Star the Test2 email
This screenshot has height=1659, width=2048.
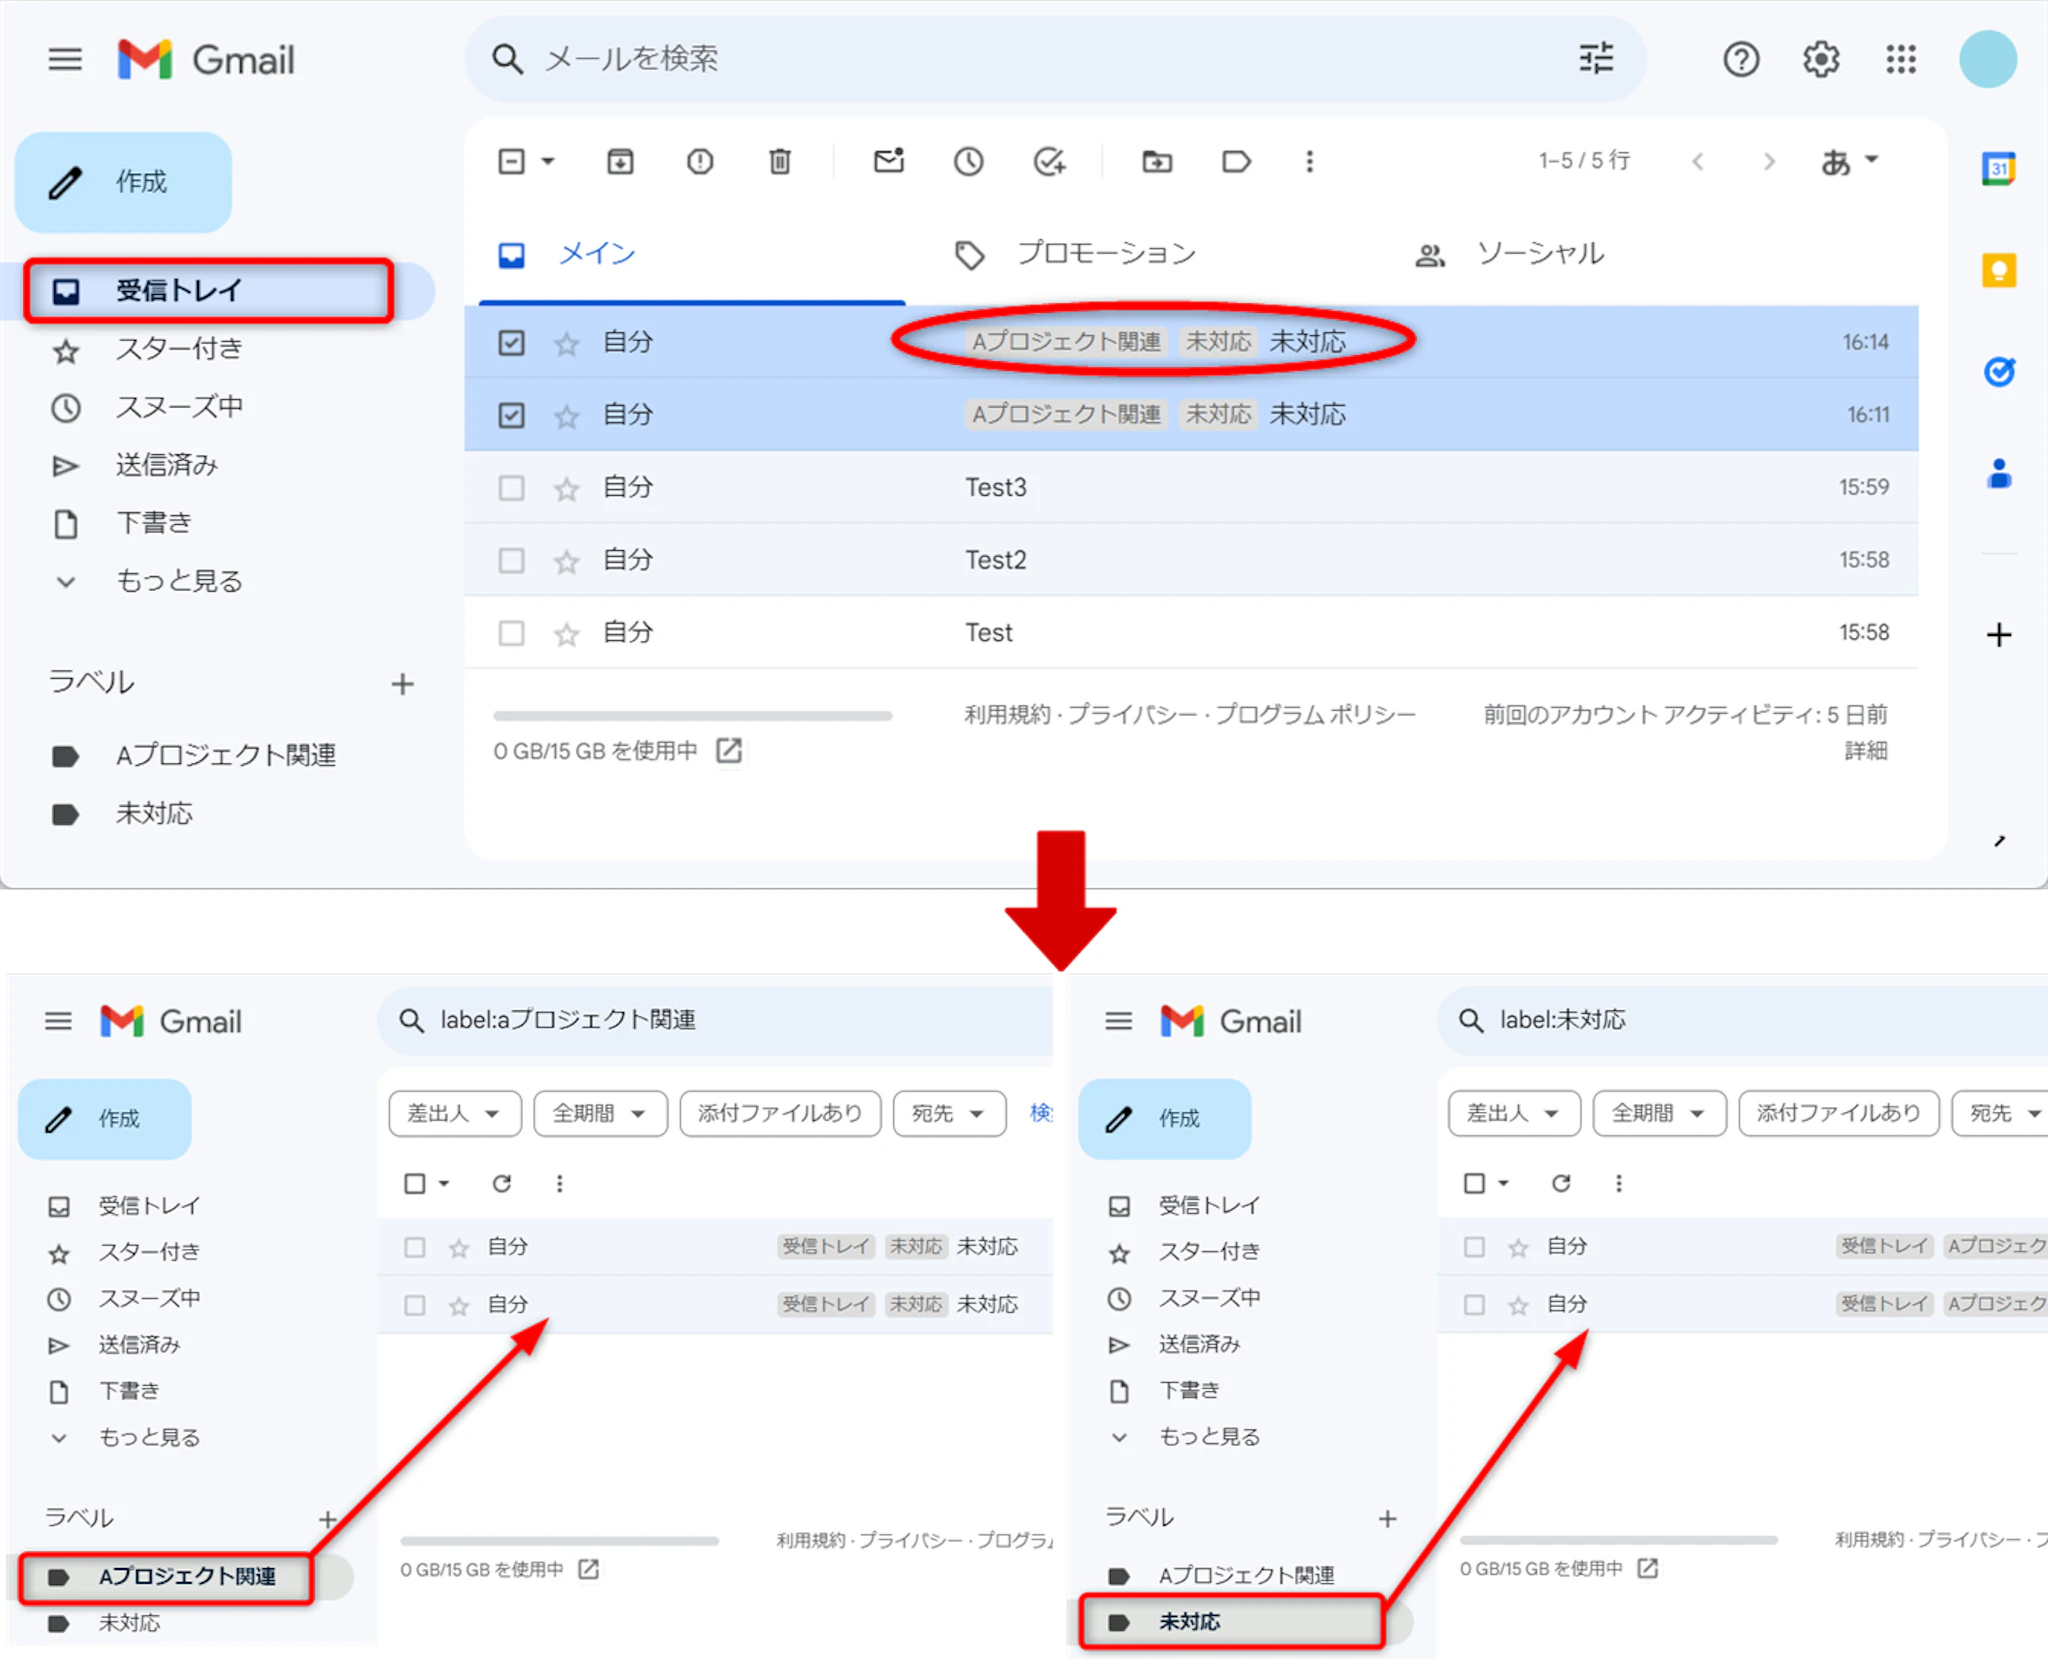(x=567, y=561)
